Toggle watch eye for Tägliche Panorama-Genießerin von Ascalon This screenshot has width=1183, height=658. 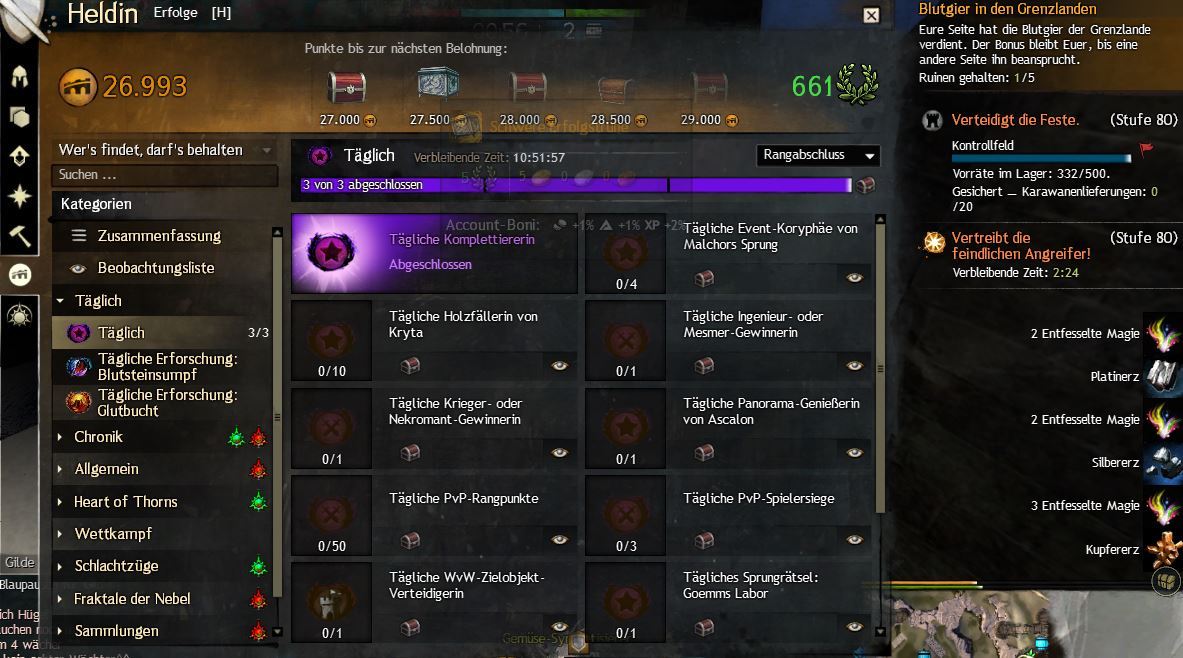click(x=854, y=453)
